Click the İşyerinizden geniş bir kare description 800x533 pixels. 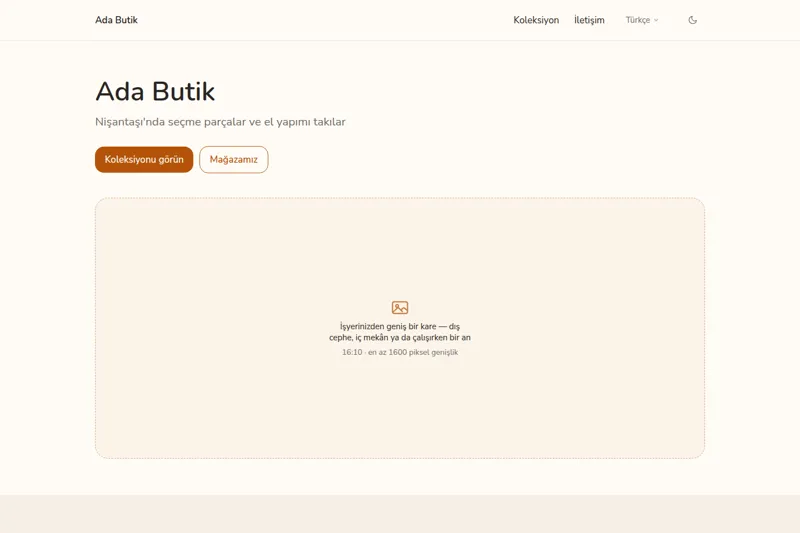tap(400, 332)
